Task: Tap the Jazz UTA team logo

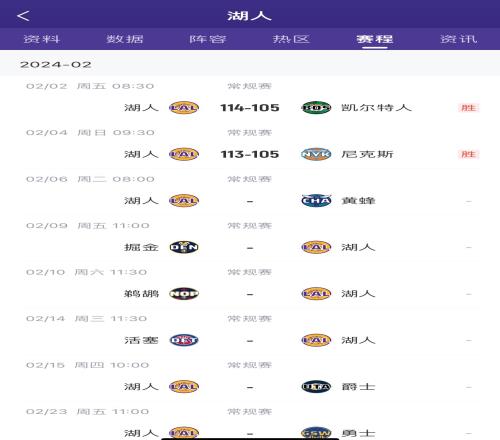Action: tap(316, 387)
